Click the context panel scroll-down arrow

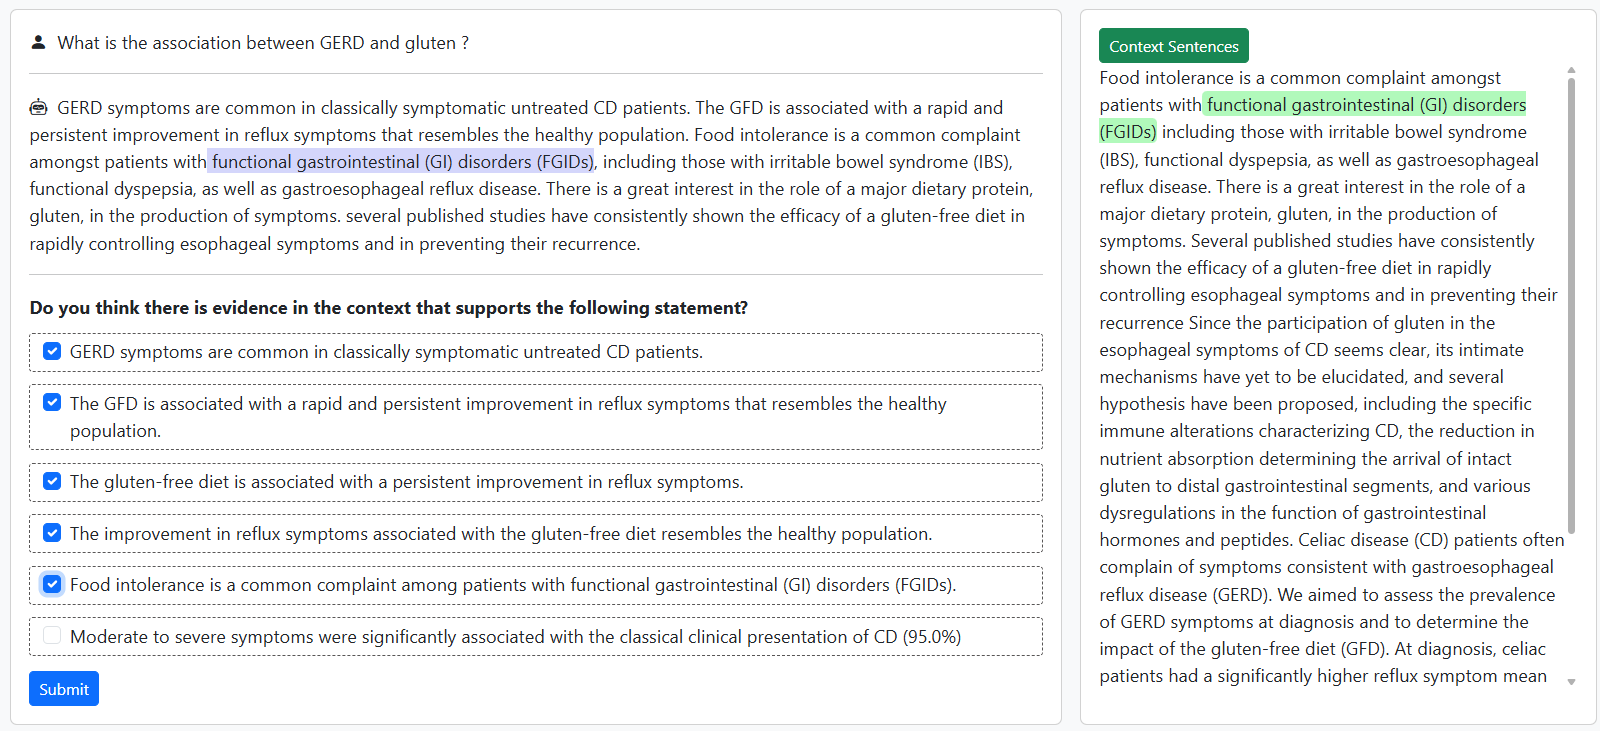pyautogui.click(x=1571, y=682)
